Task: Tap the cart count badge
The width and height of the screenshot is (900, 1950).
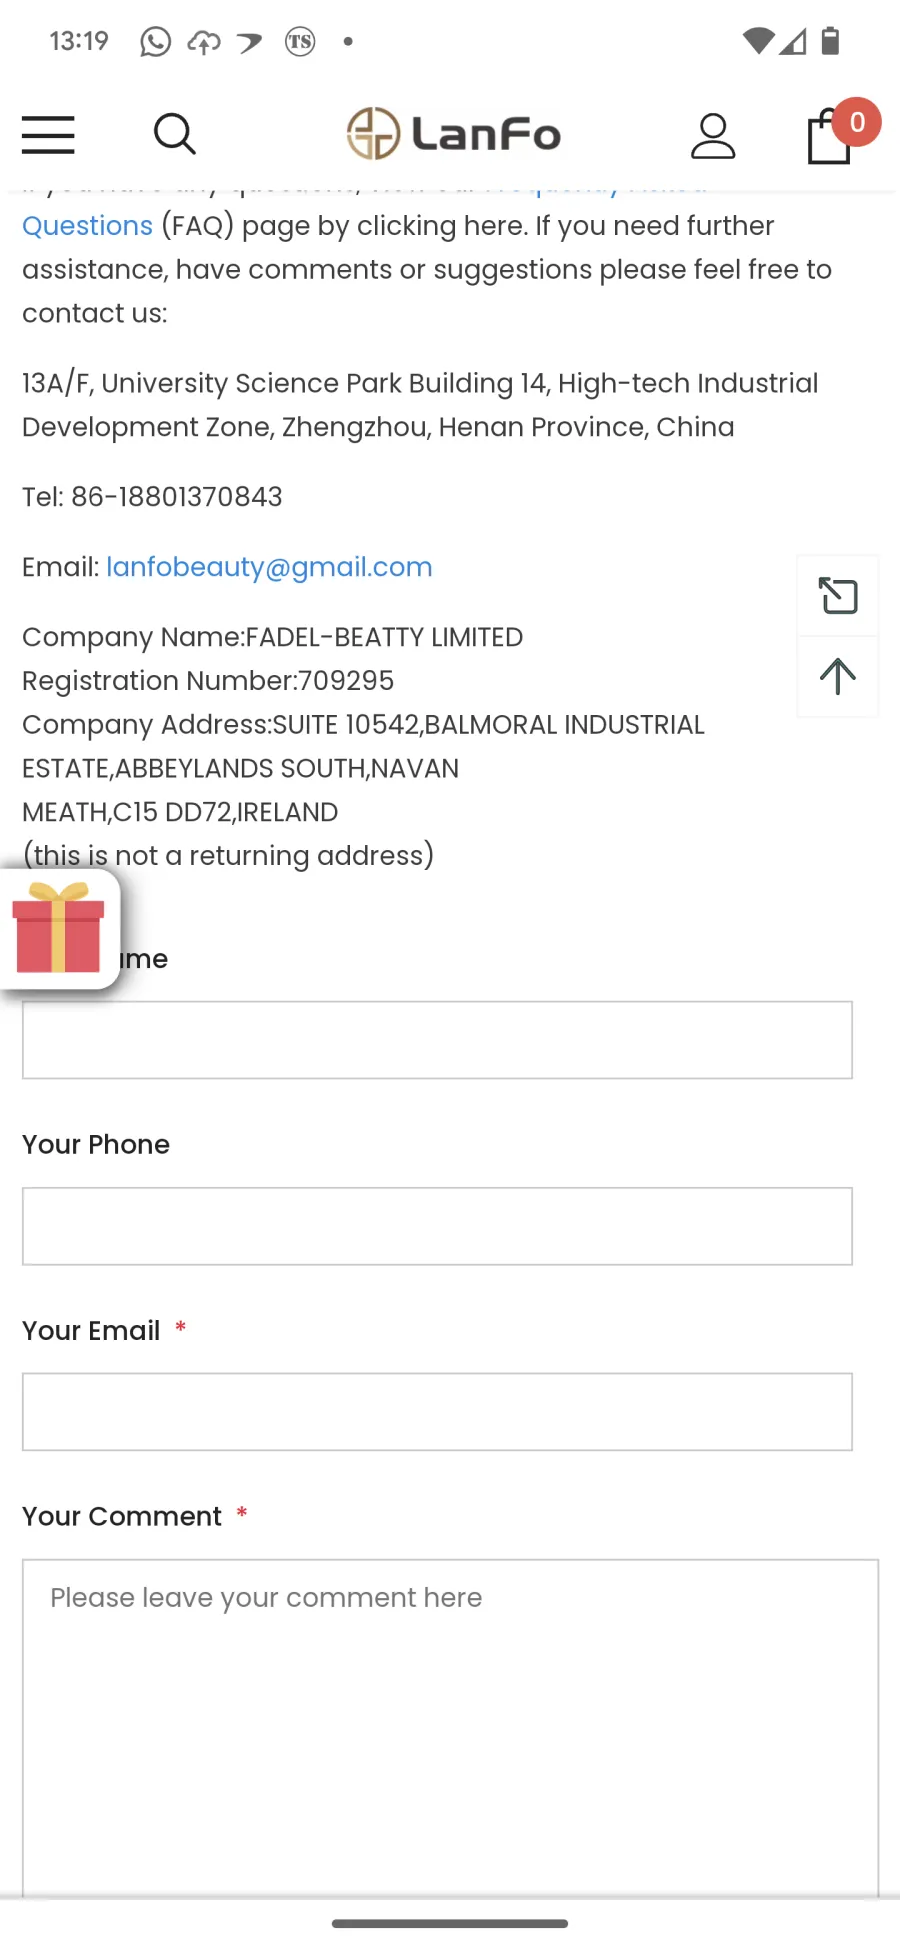Action: (857, 122)
